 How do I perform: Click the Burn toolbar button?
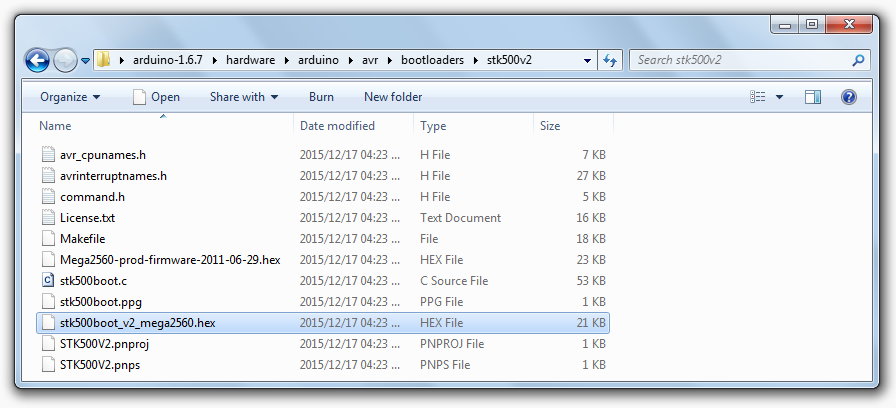click(321, 97)
